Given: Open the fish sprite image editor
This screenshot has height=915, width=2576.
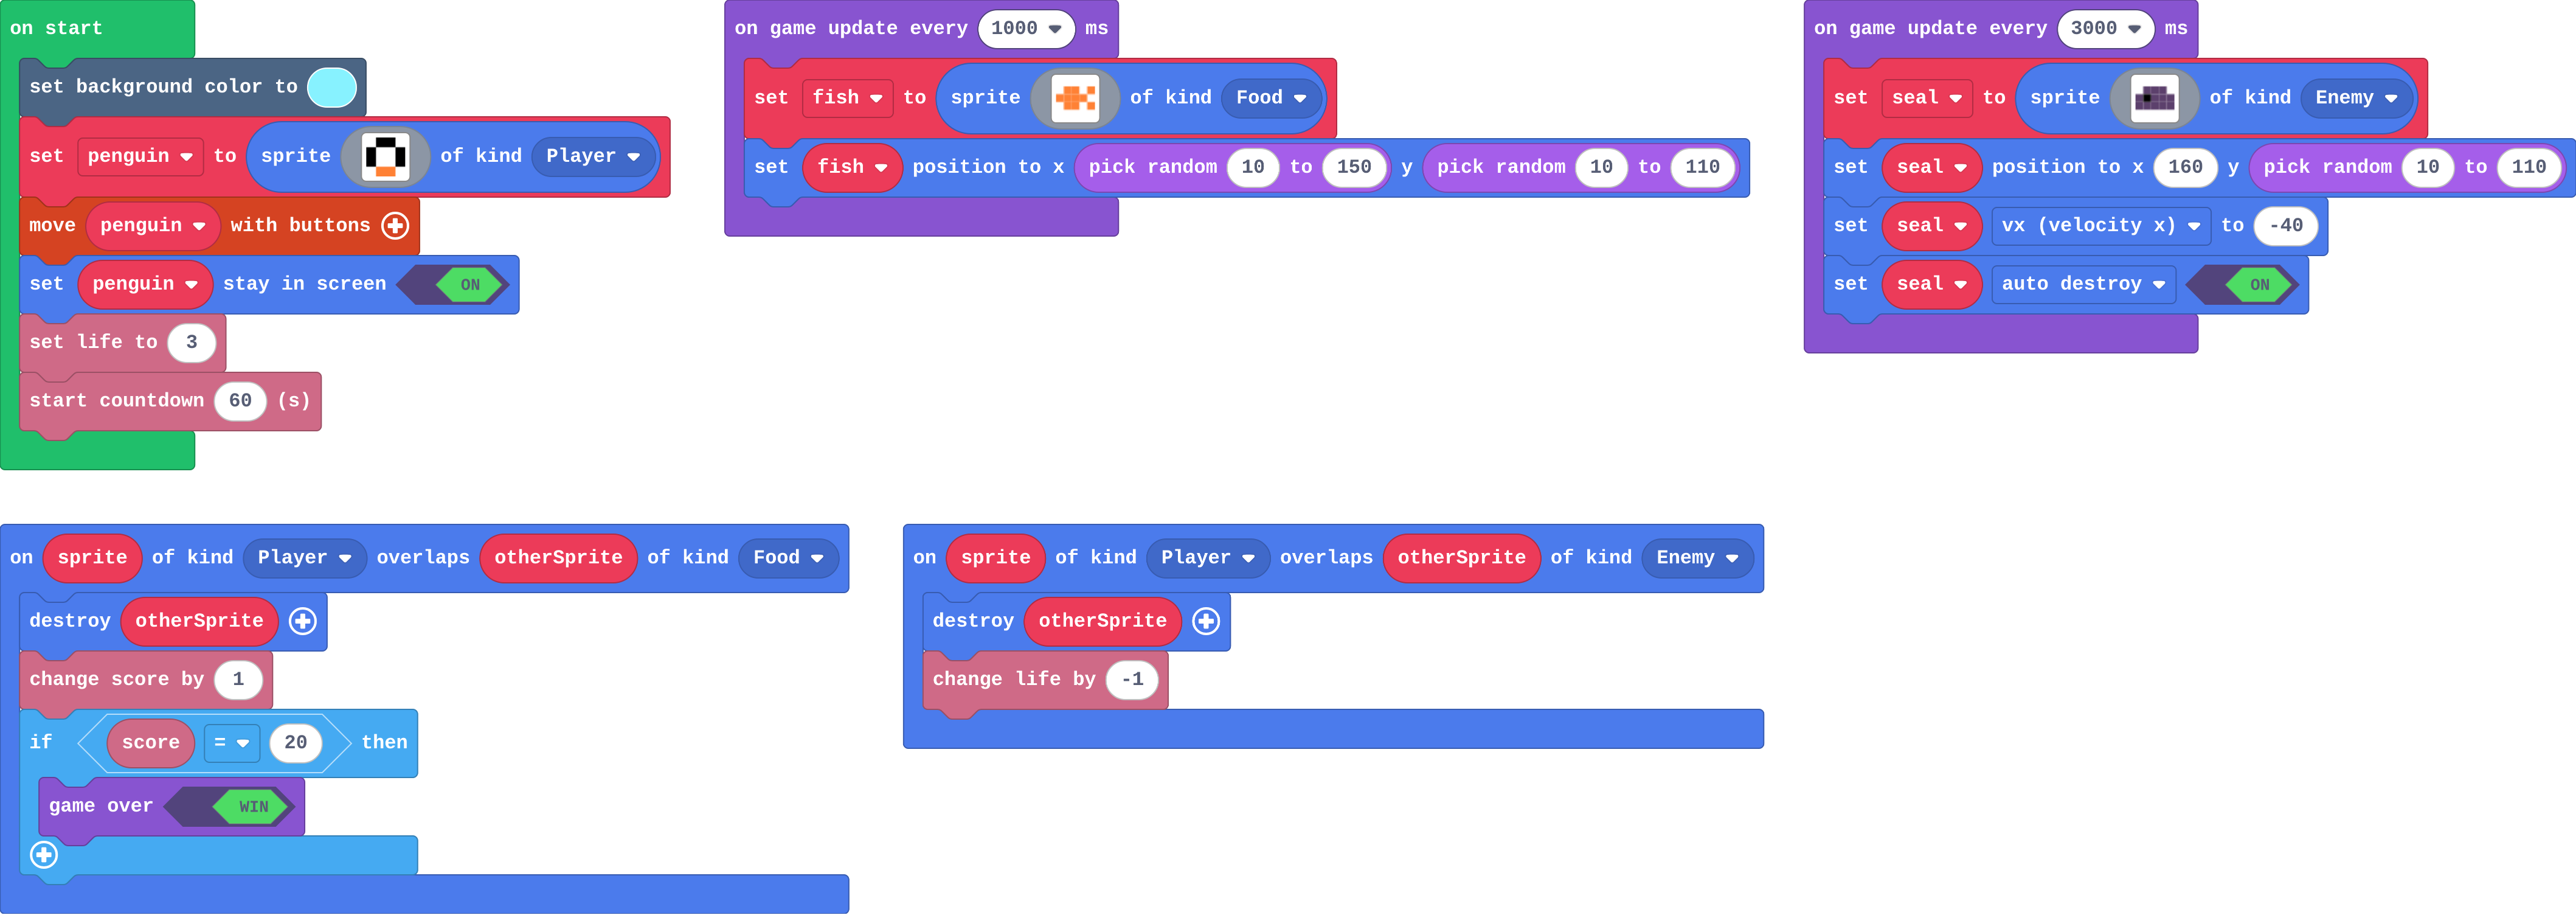Looking at the screenshot, I should point(1075,98).
